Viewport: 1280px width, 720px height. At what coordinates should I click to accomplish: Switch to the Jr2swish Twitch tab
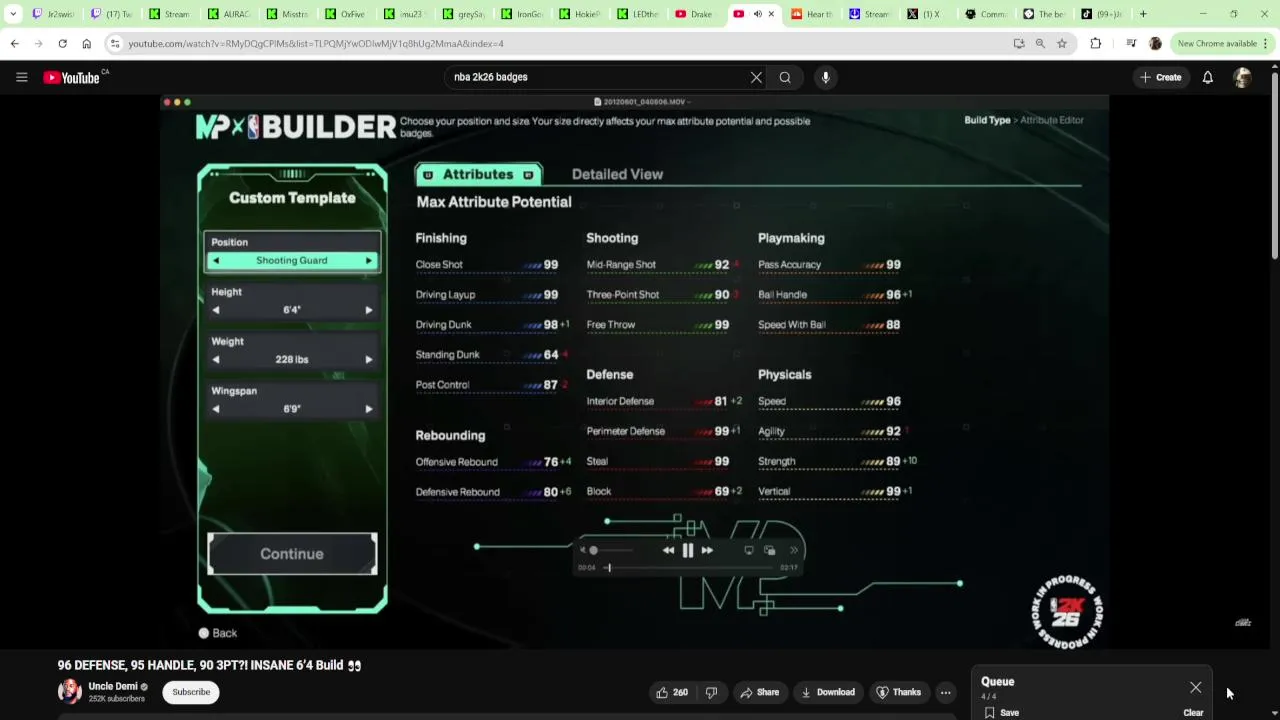coord(52,14)
